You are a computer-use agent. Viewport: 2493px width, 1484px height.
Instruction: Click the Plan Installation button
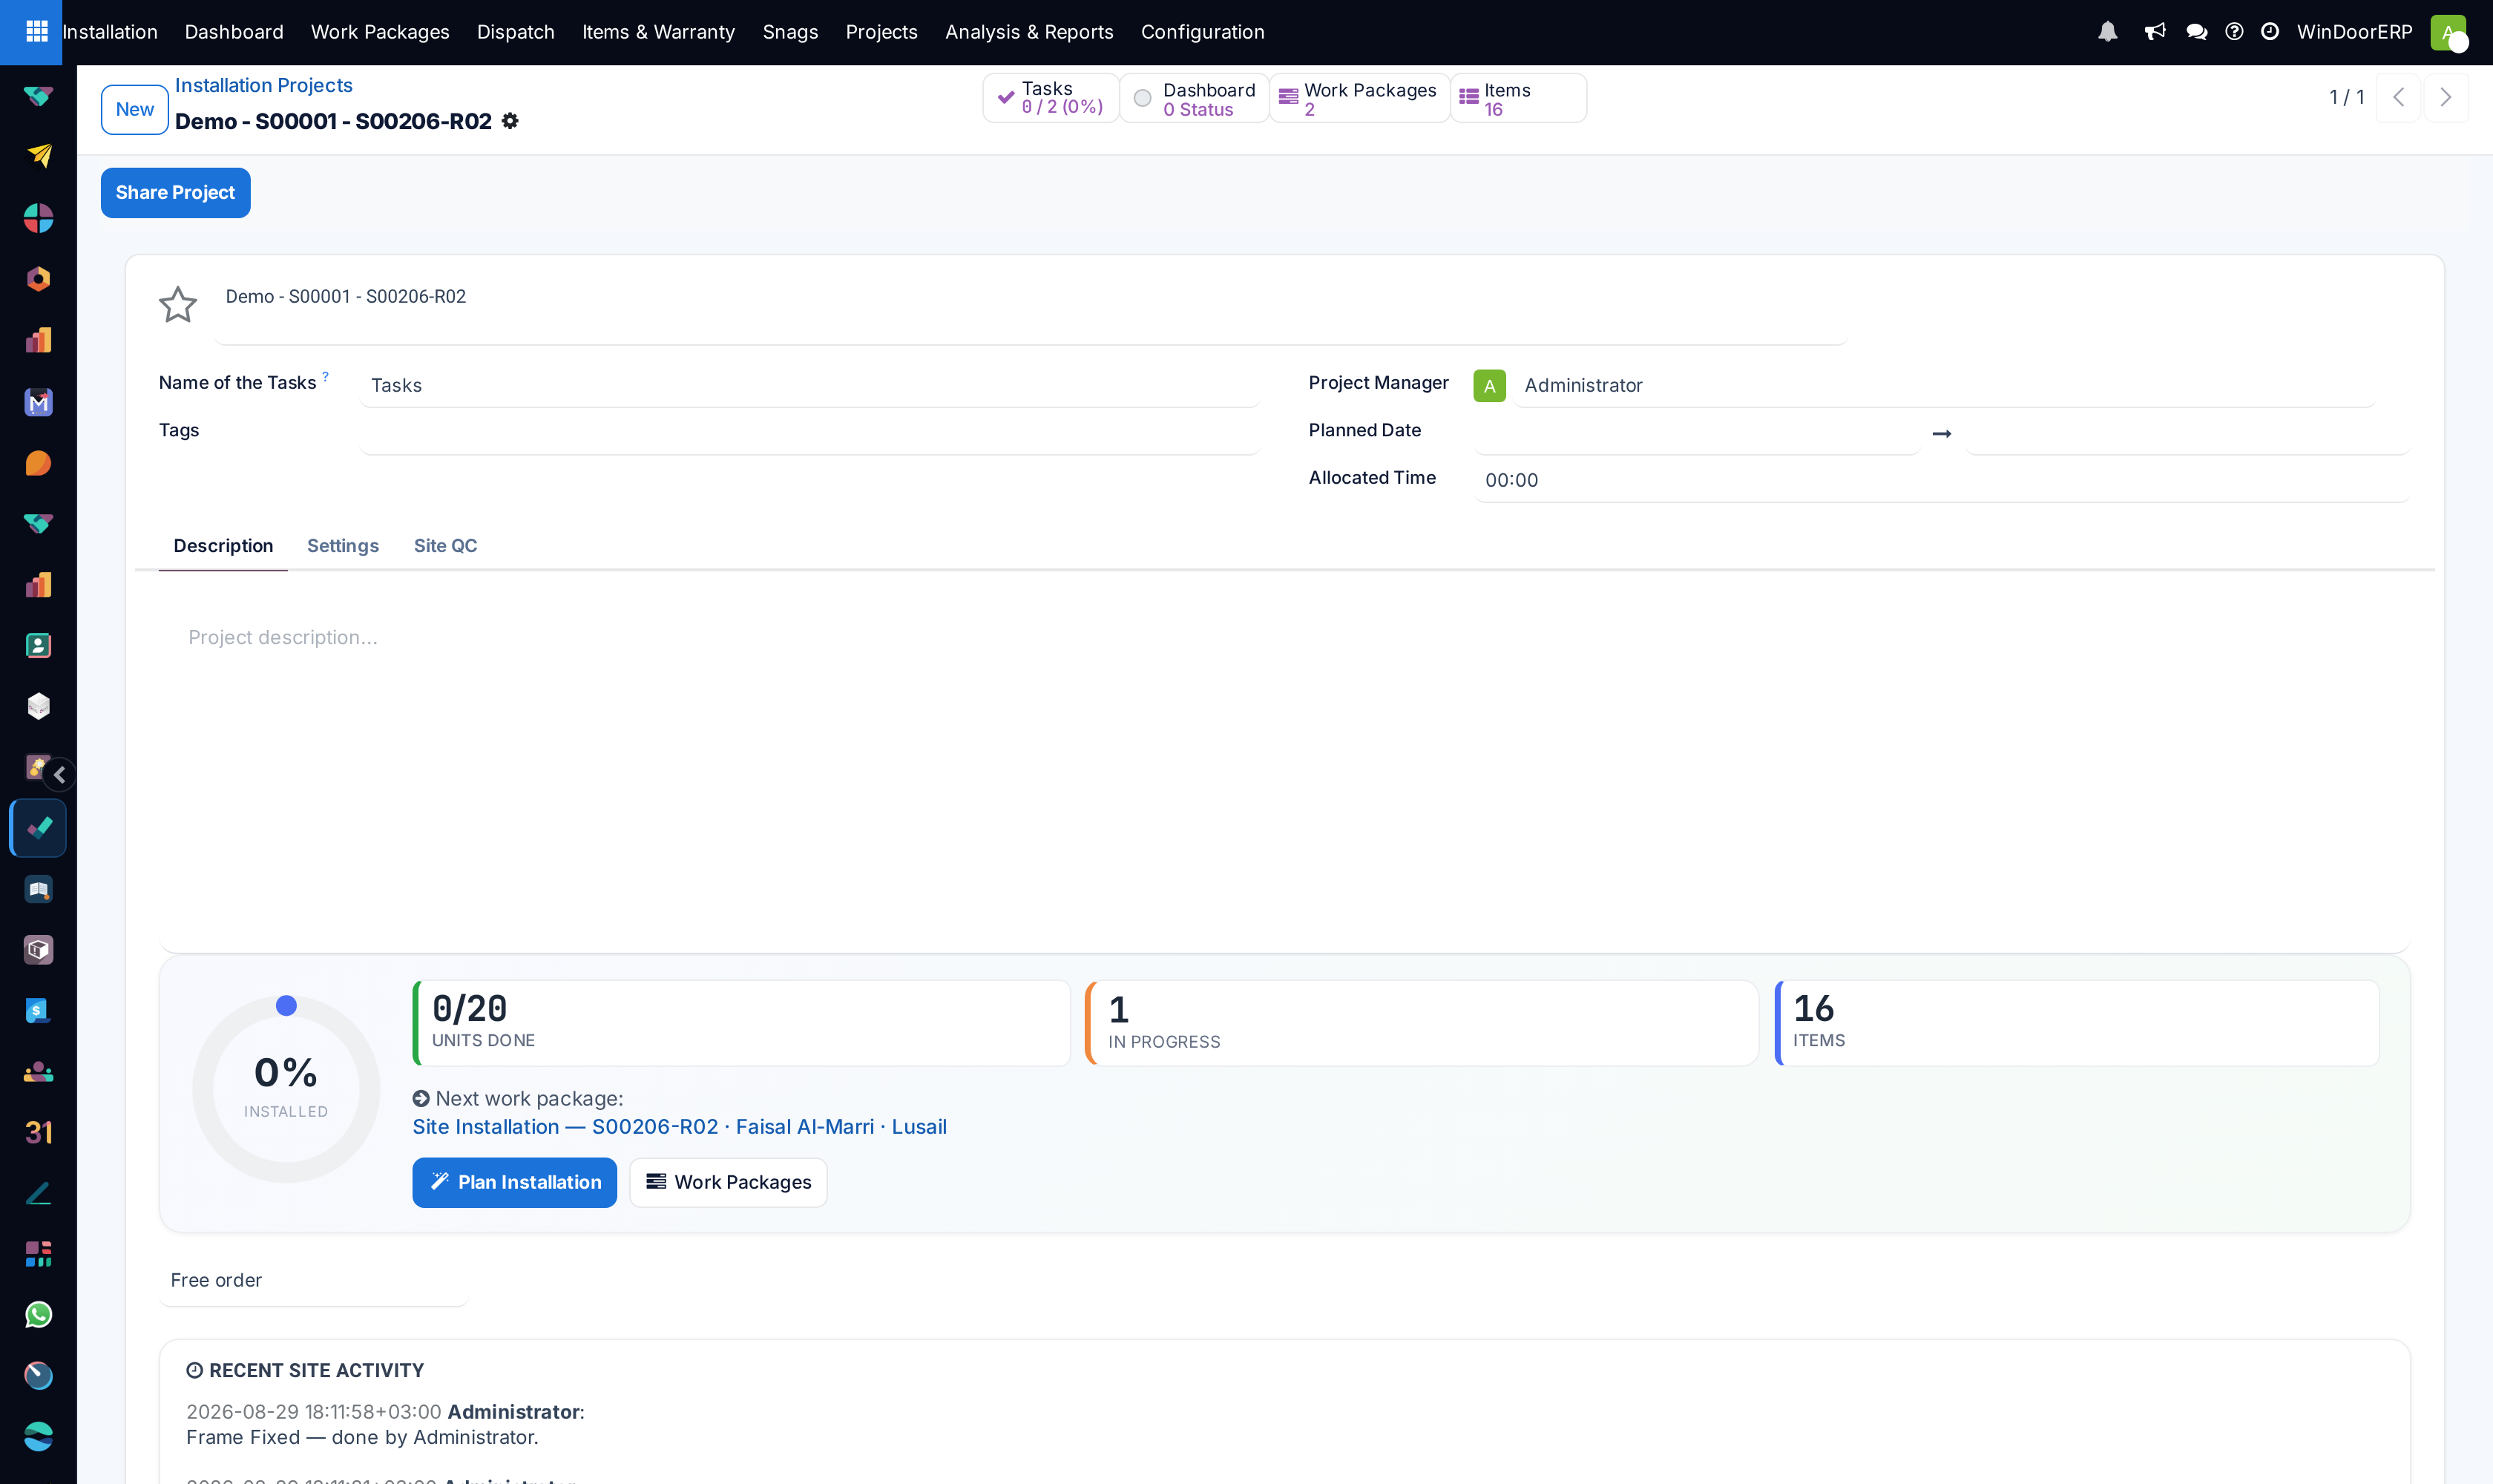point(514,1182)
